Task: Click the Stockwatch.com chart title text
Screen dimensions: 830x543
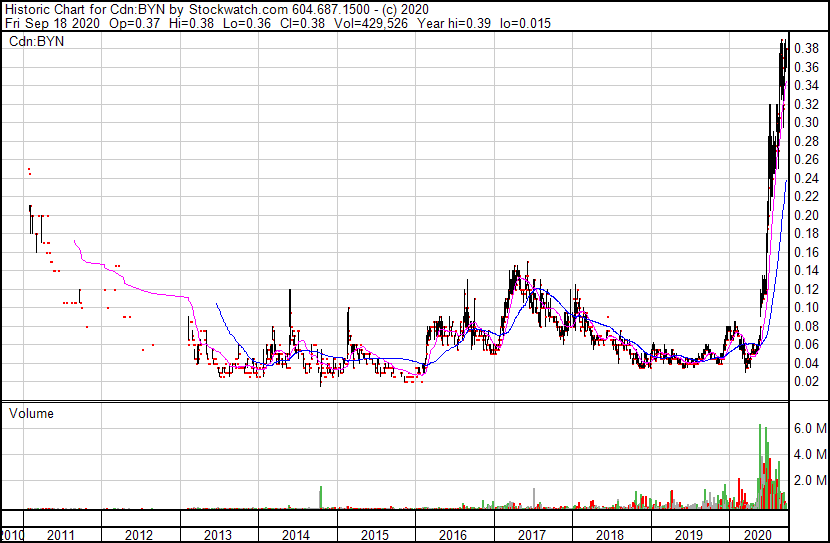Action: (238, 10)
